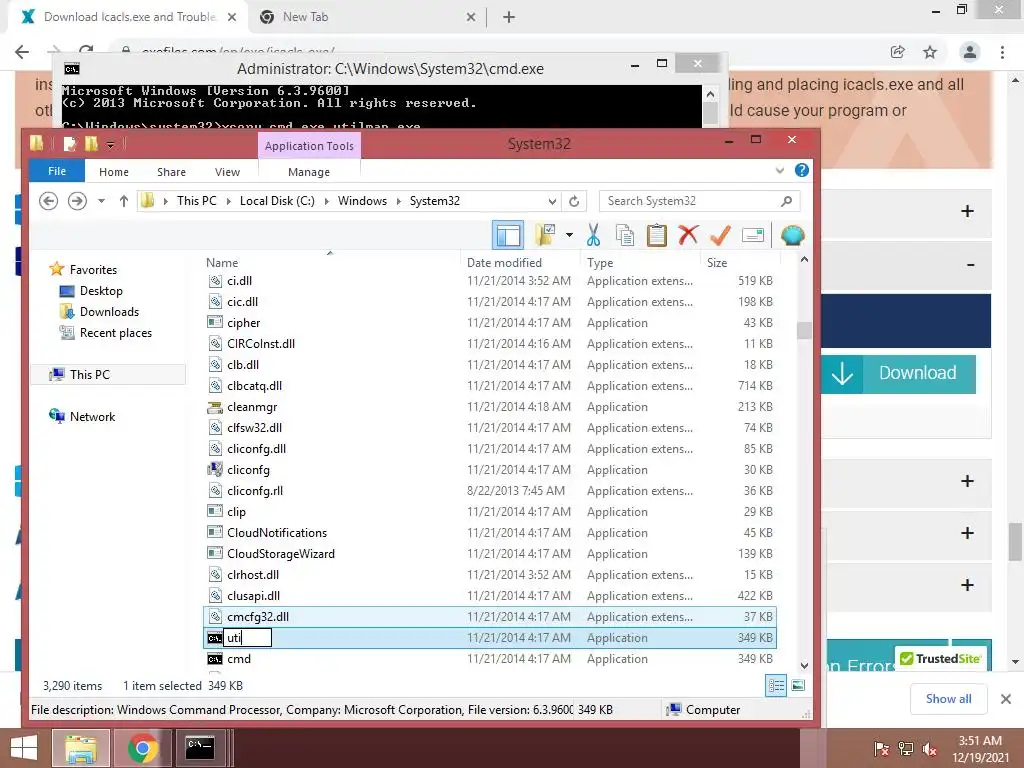This screenshot has height=768, width=1024.
Task: Click Local Disk (C:) breadcrumb segment
Action: (277, 200)
